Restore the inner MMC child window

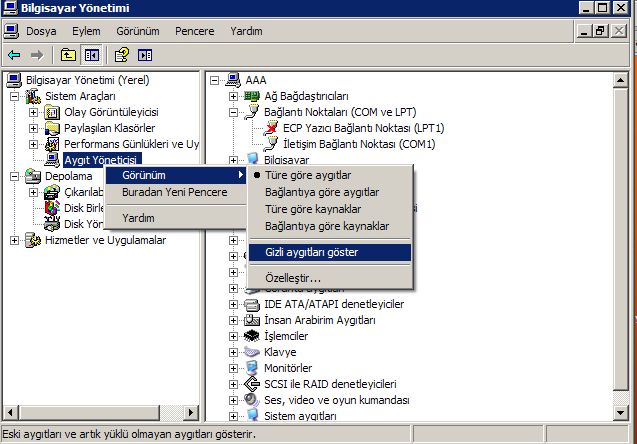600,31
